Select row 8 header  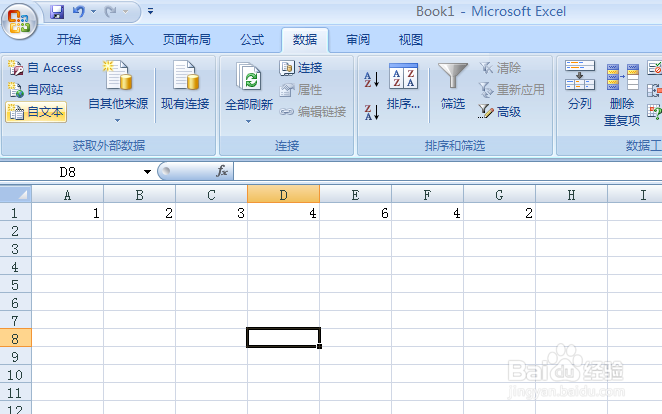click(x=16, y=338)
